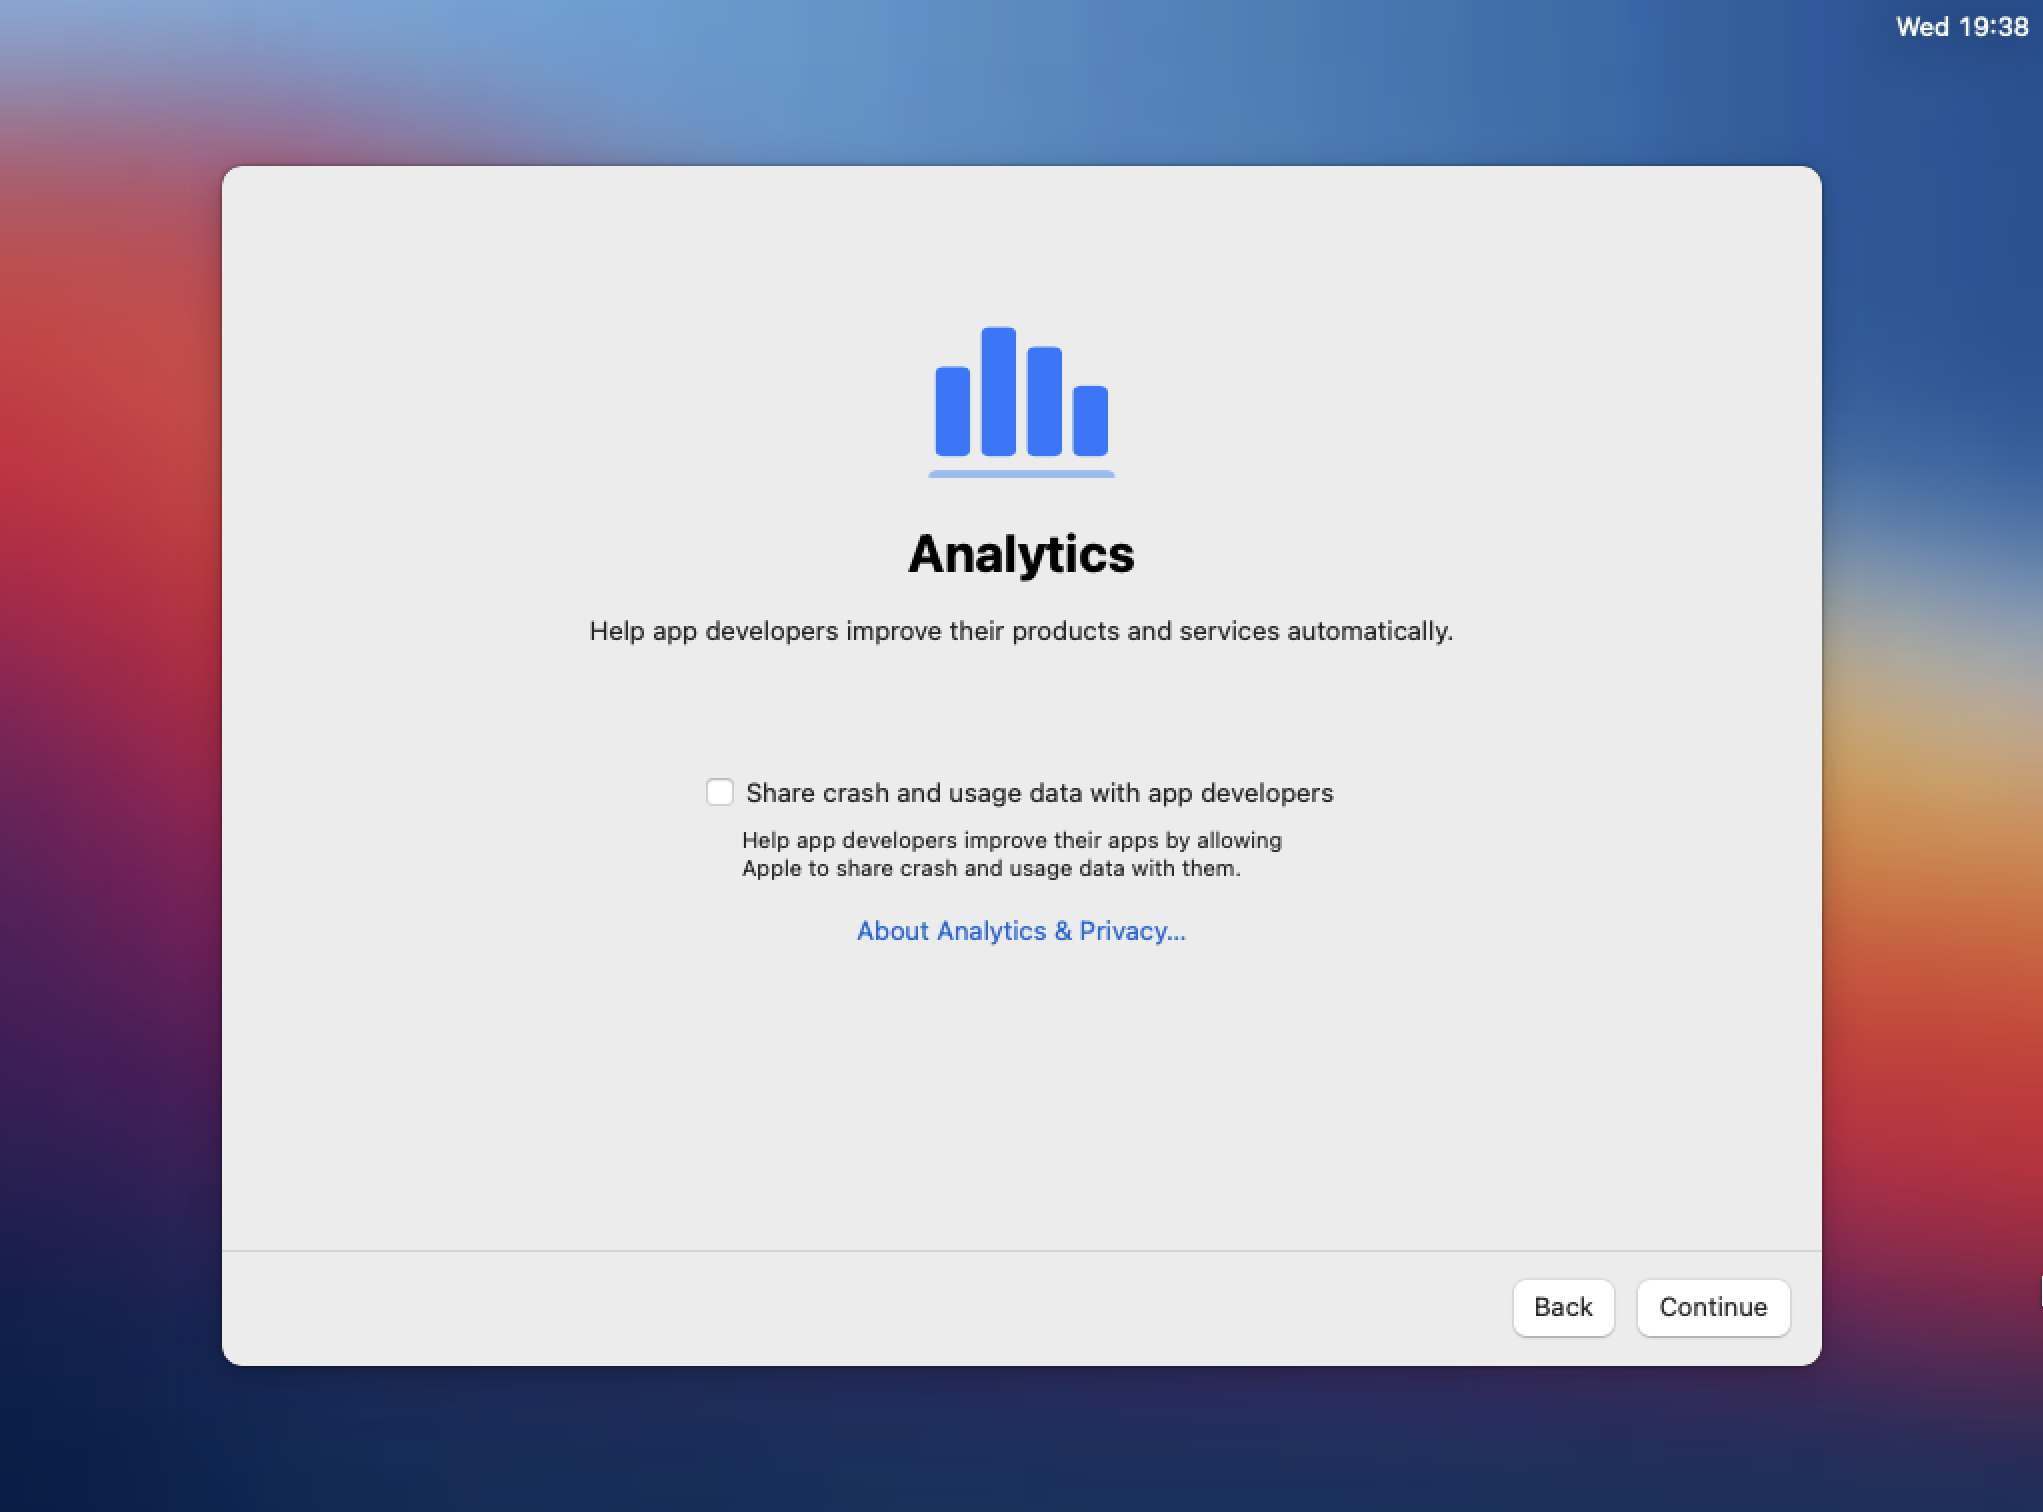The width and height of the screenshot is (2043, 1512).
Task: Click the Back button
Action: click(x=1564, y=1307)
